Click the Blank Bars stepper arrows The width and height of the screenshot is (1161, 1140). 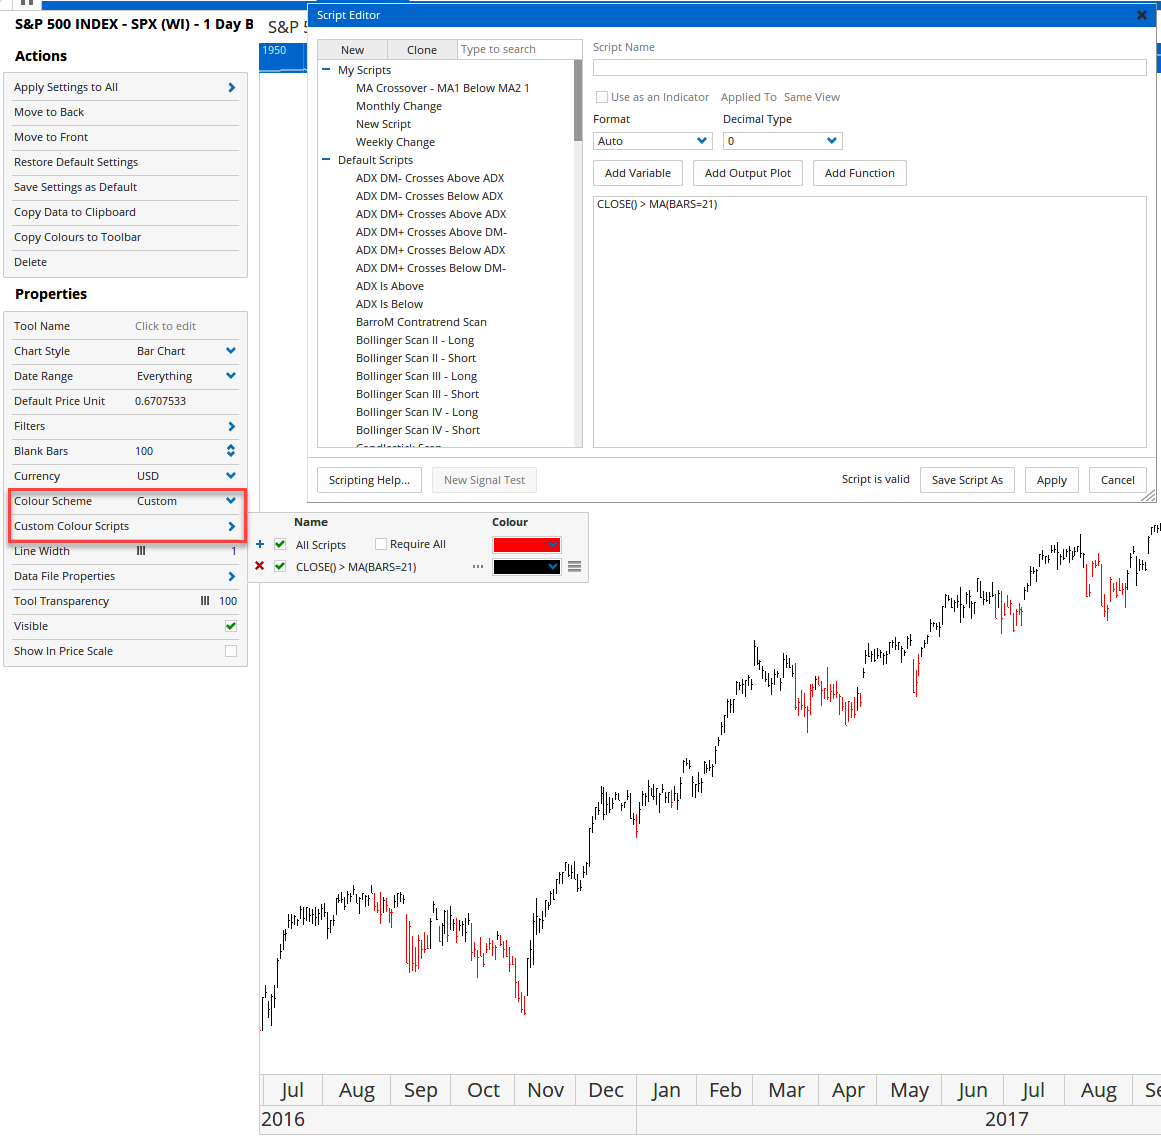click(x=231, y=451)
